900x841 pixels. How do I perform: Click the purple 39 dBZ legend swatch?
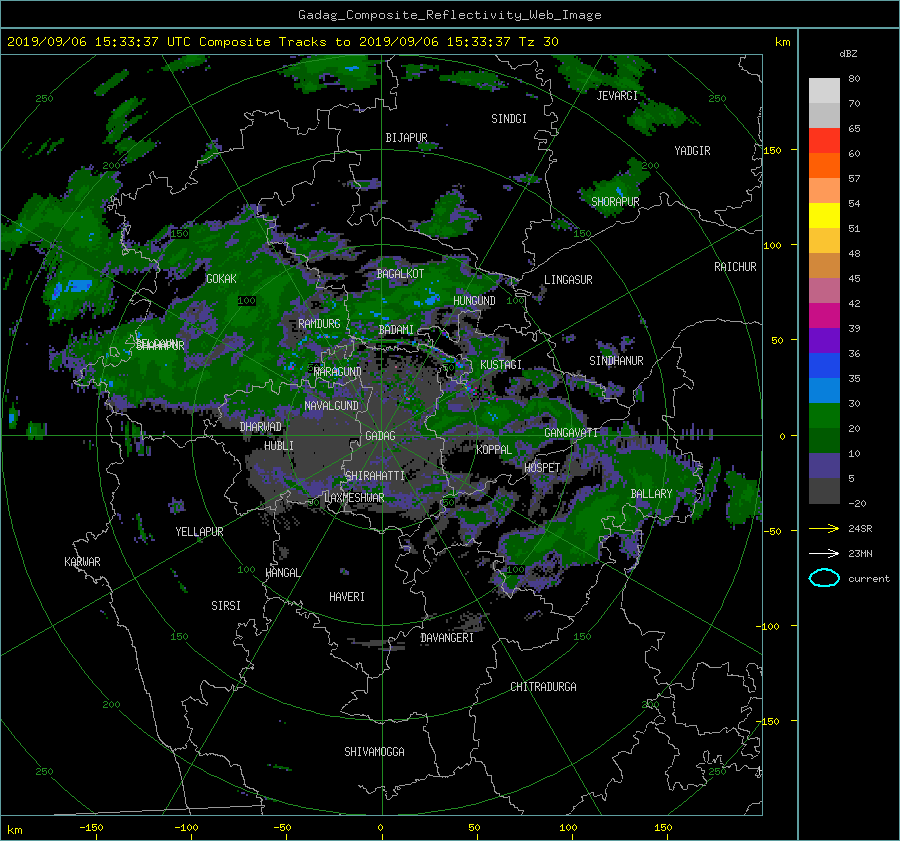824,340
